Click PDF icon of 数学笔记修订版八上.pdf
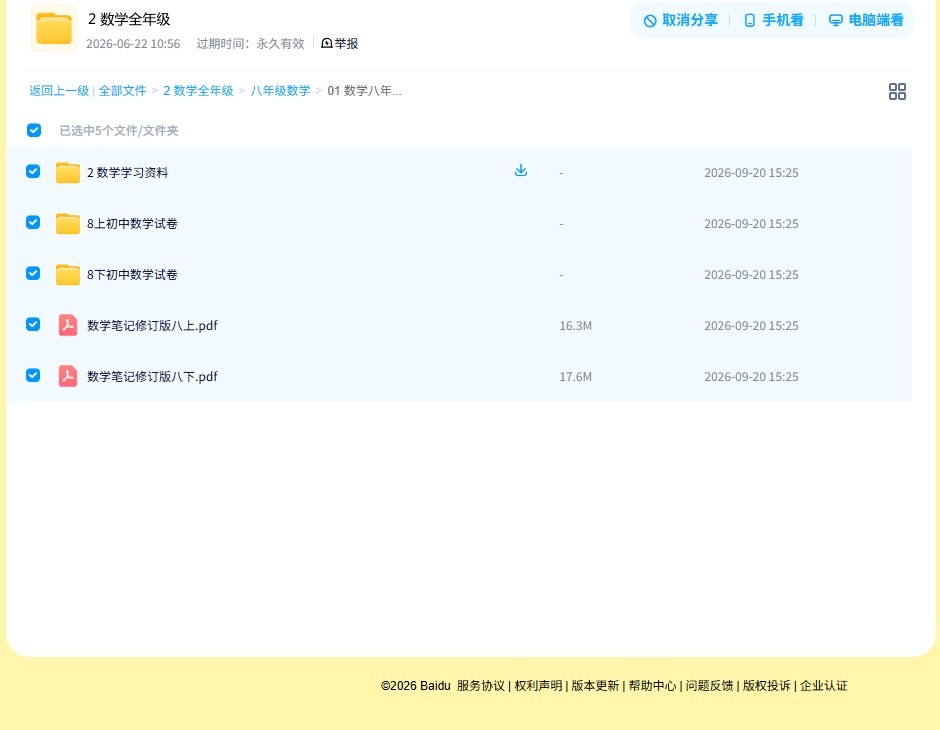Viewport: 940px width, 730px height. (x=68, y=325)
